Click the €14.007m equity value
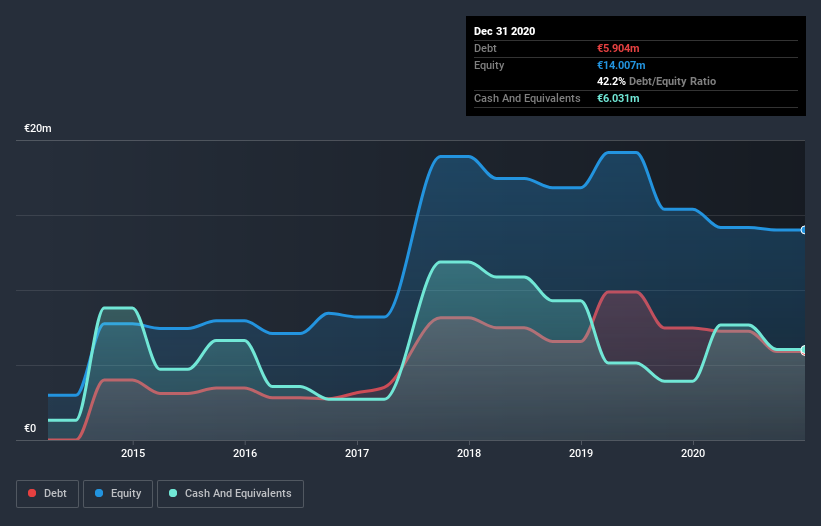821x526 pixels. click(x=621, y=65)
